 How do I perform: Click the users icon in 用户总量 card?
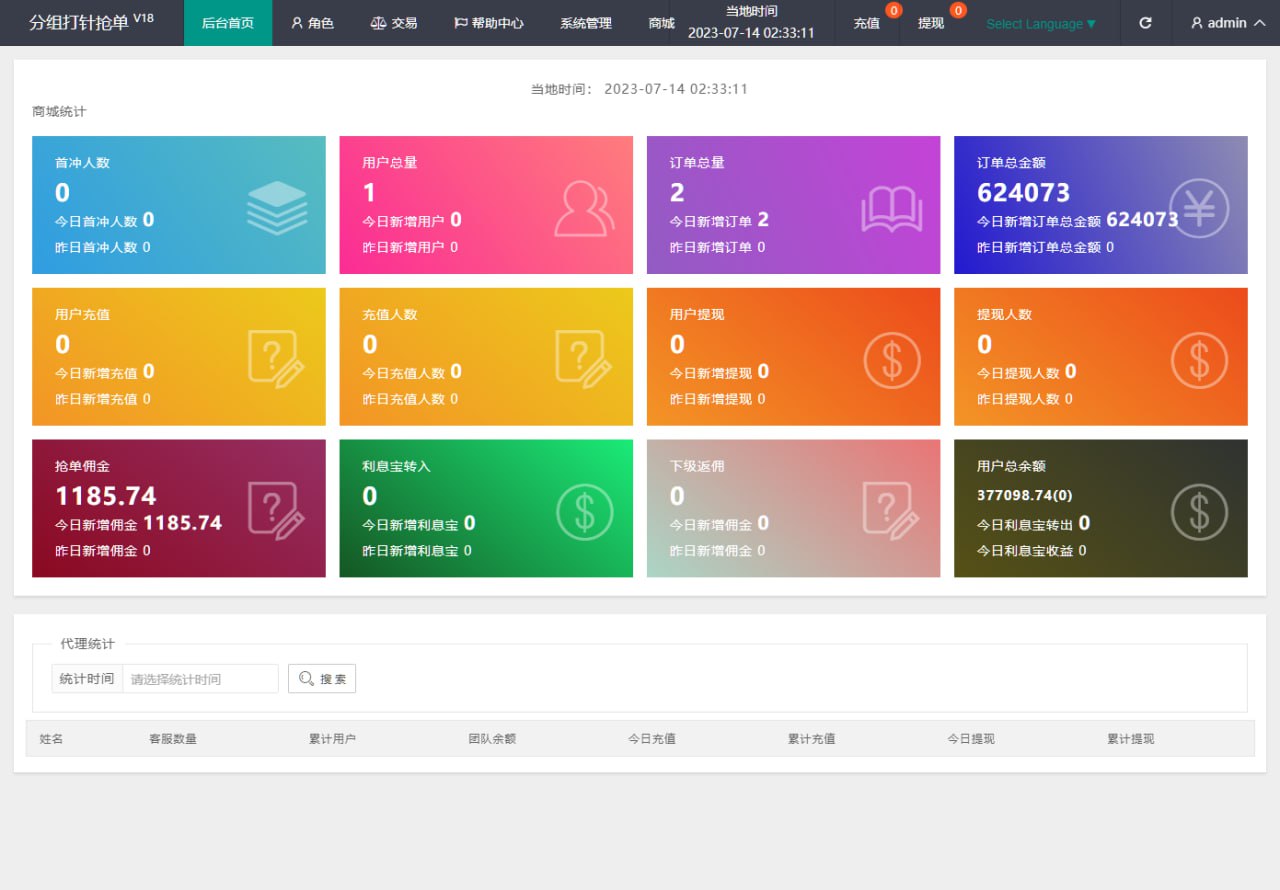[x=584, y=208]
